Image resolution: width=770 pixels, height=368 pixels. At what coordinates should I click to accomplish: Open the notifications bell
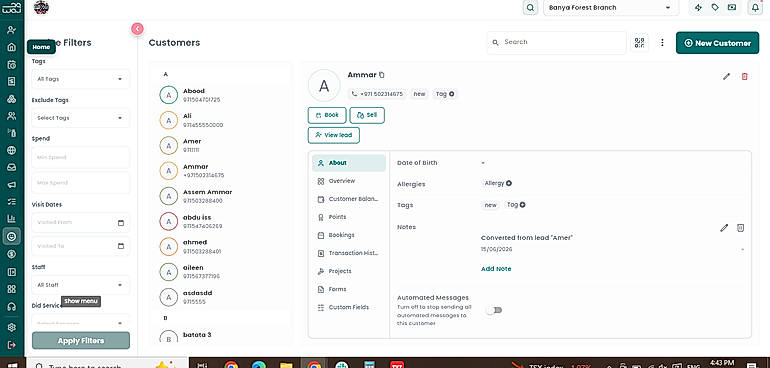[755, 7]
